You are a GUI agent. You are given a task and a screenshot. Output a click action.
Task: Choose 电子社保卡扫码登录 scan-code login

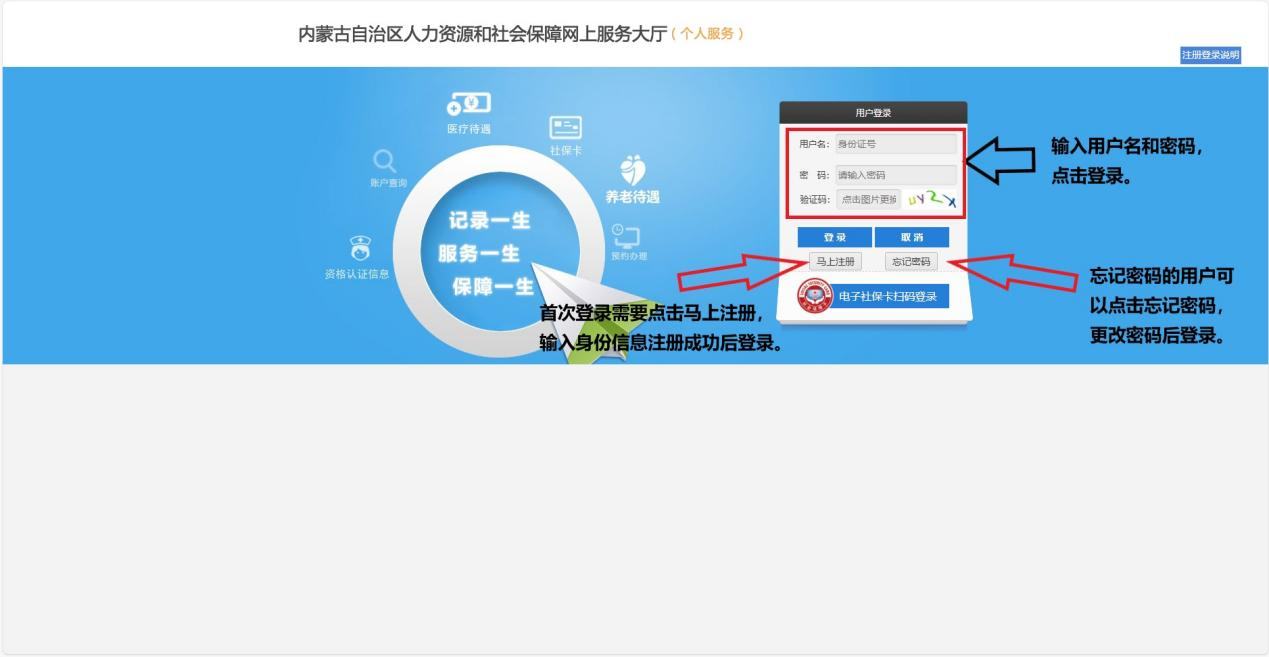point(888,296)
